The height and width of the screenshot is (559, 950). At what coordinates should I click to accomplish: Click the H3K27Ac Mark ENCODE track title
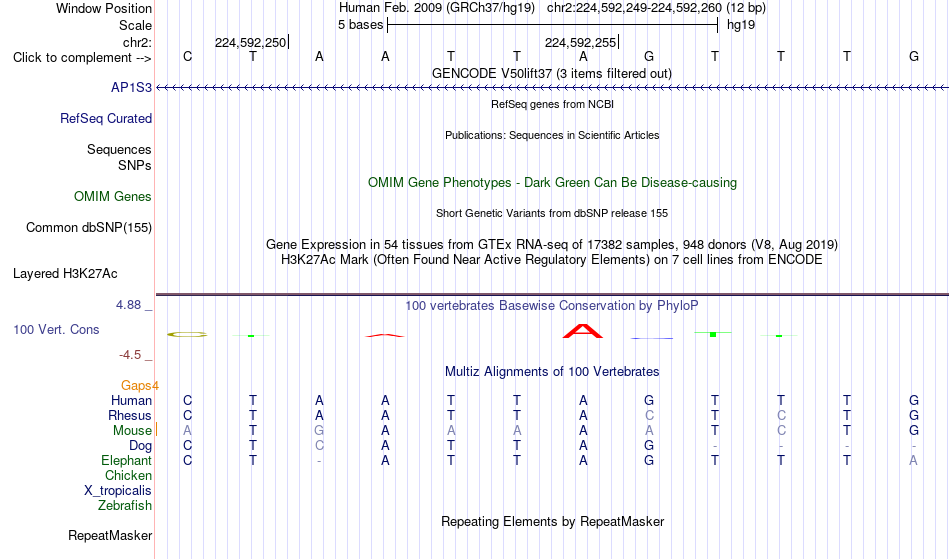(x=552, y=260)
